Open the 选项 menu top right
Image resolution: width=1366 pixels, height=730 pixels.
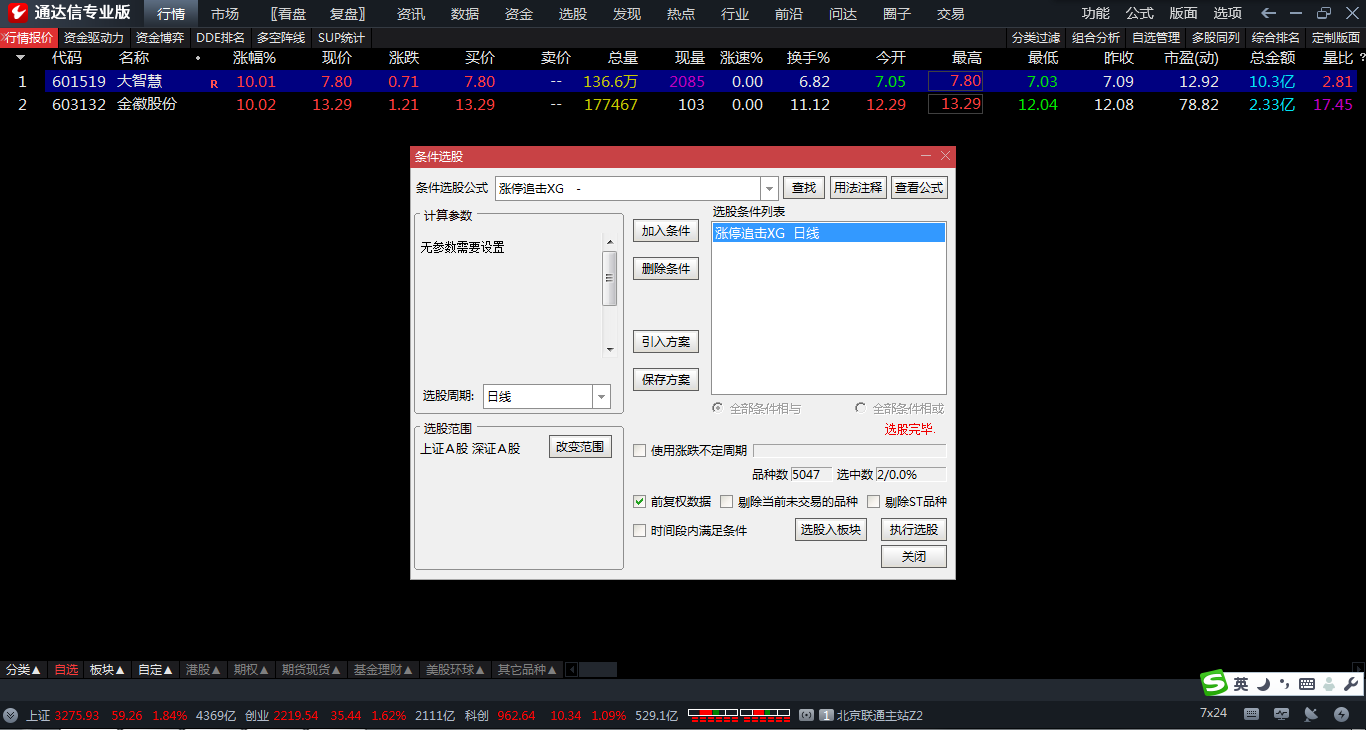(x=1227, y=13)
